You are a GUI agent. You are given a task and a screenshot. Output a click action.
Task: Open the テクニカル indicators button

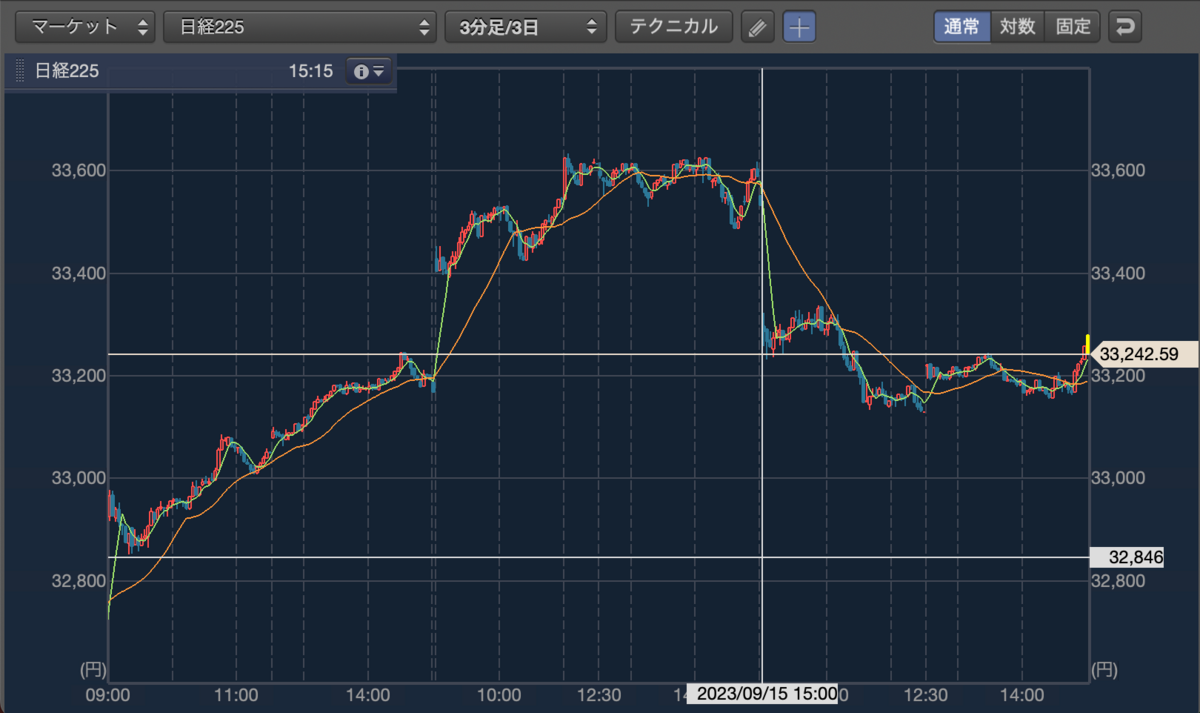(x=674, y=27)
